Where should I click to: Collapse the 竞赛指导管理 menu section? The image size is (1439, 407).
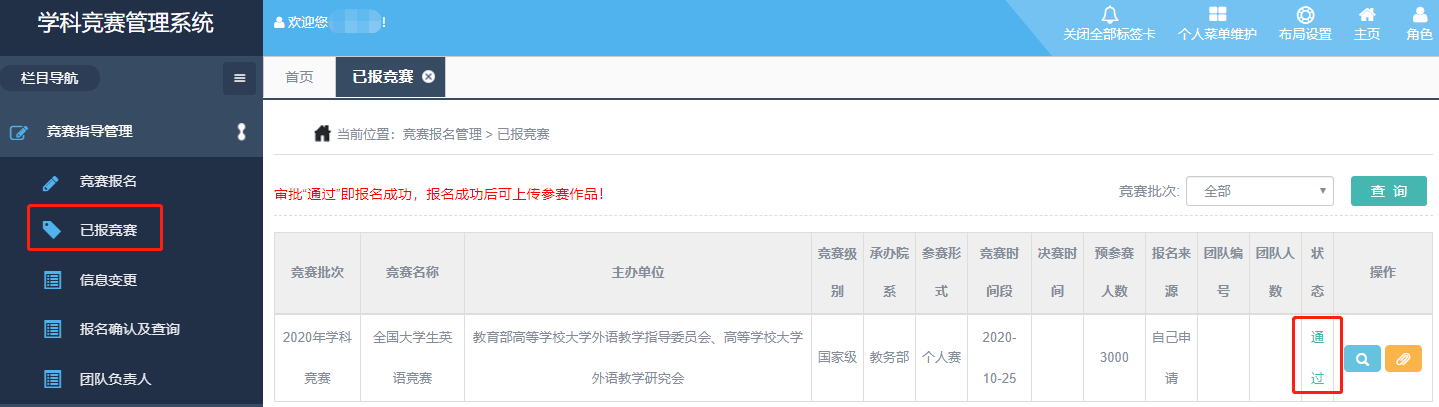(239, 131)
